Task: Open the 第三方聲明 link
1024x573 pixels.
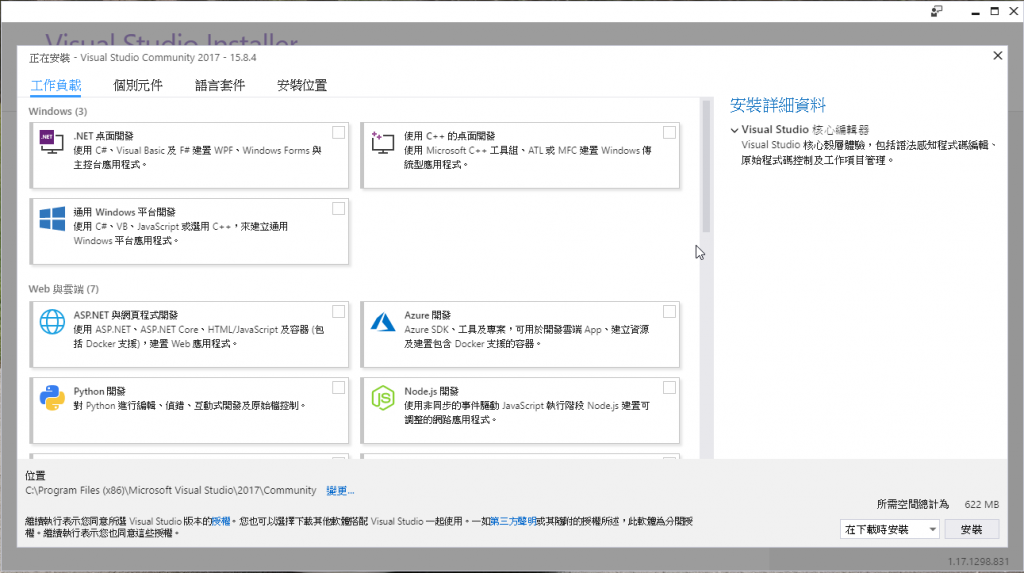Action: [513, 521]
